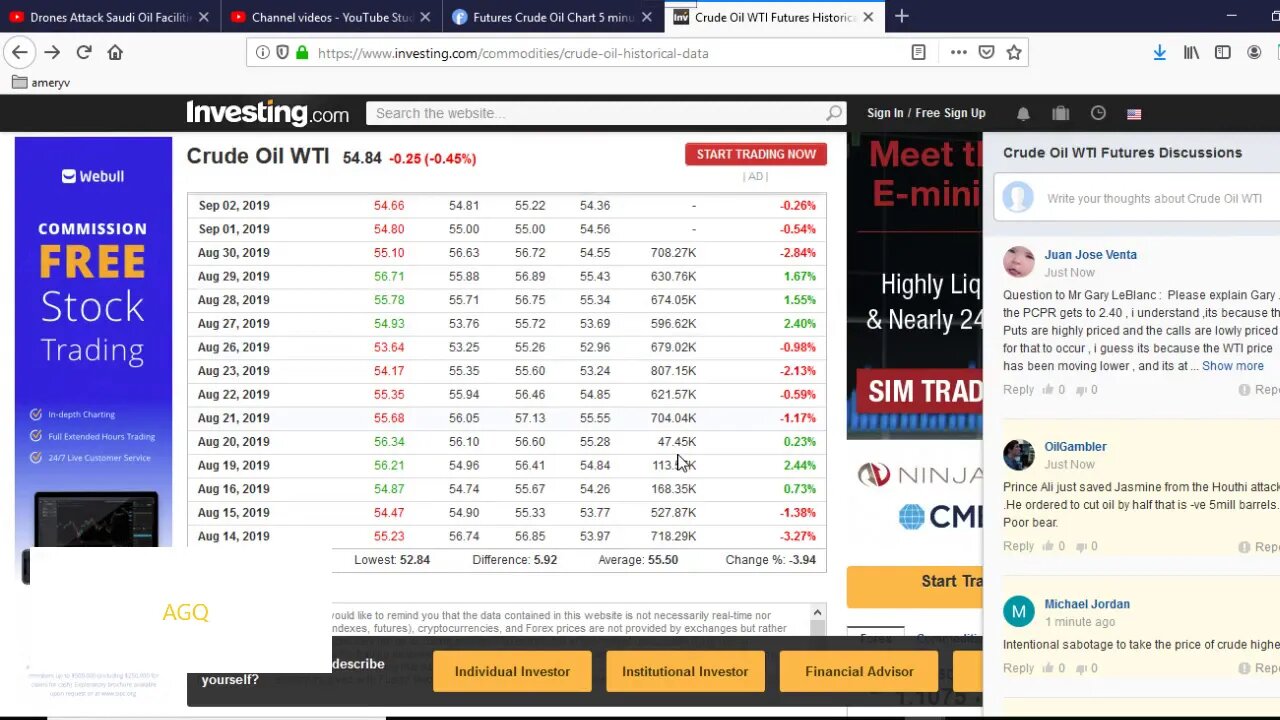Go back to the previous page

click(x=20, y=53)
